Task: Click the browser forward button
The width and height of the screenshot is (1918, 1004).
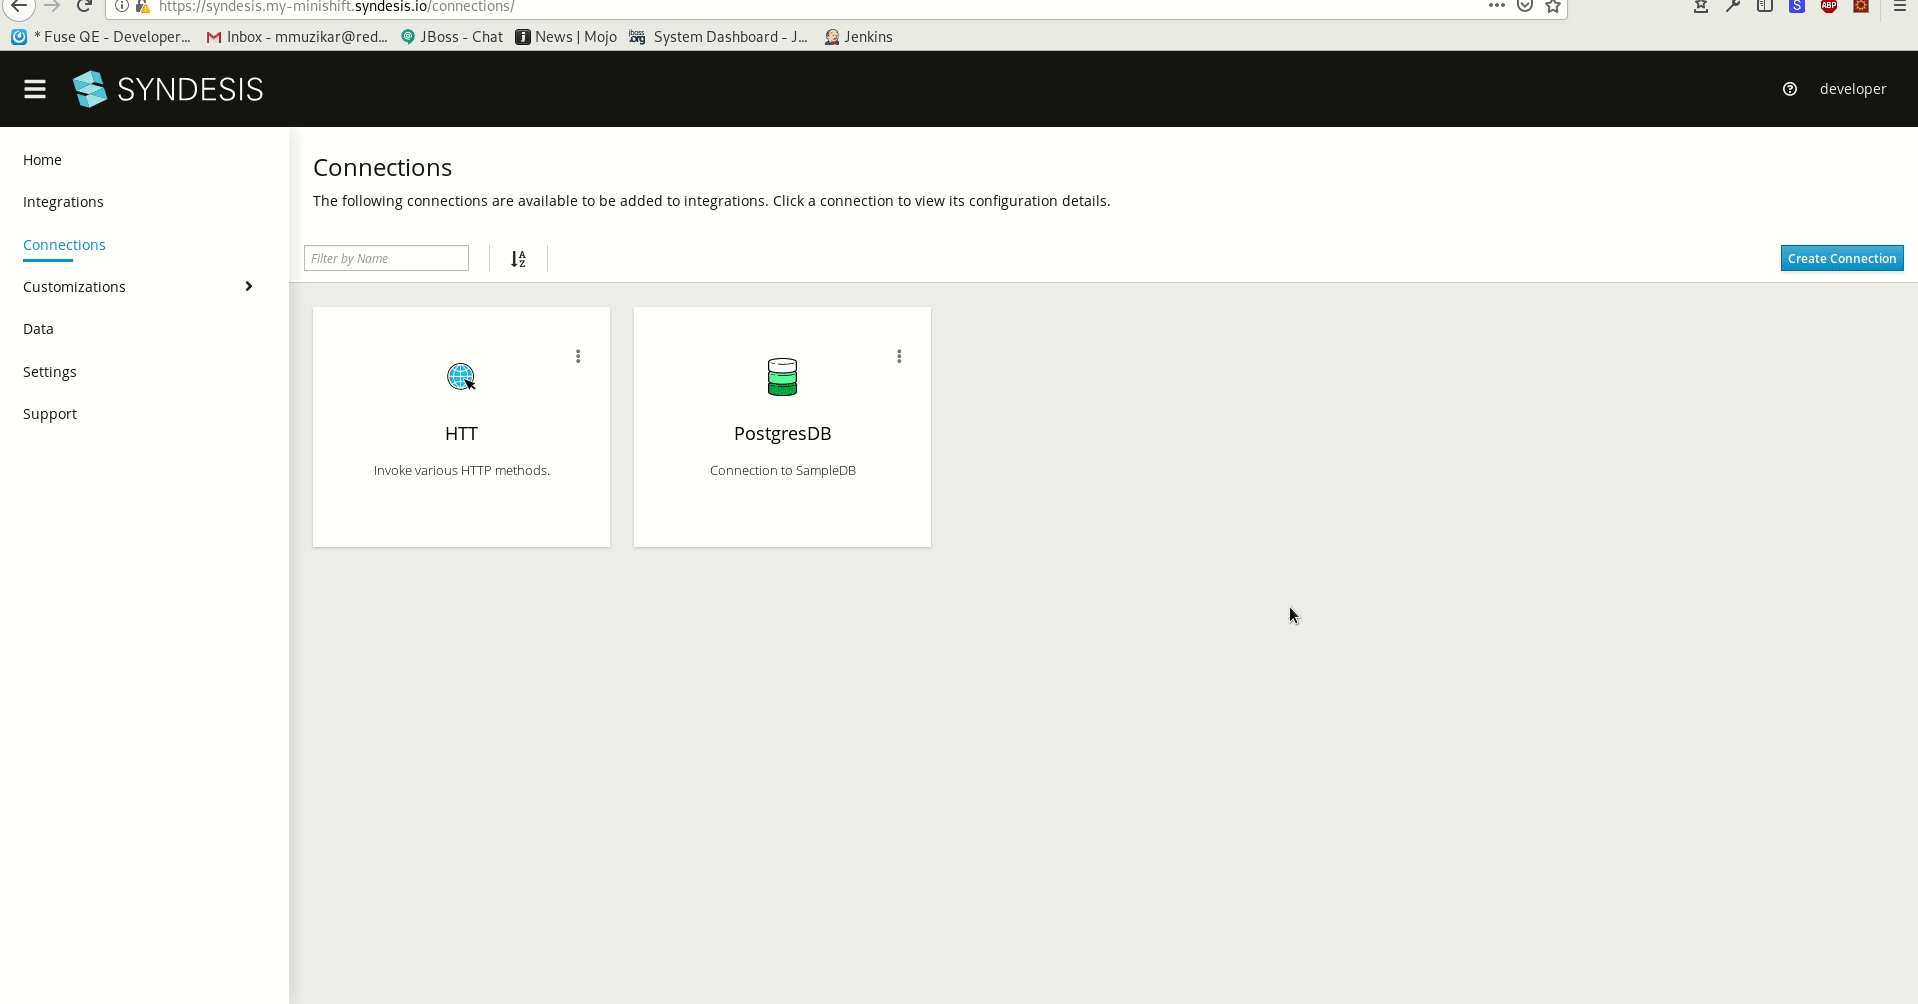Action: click(52, 6)
